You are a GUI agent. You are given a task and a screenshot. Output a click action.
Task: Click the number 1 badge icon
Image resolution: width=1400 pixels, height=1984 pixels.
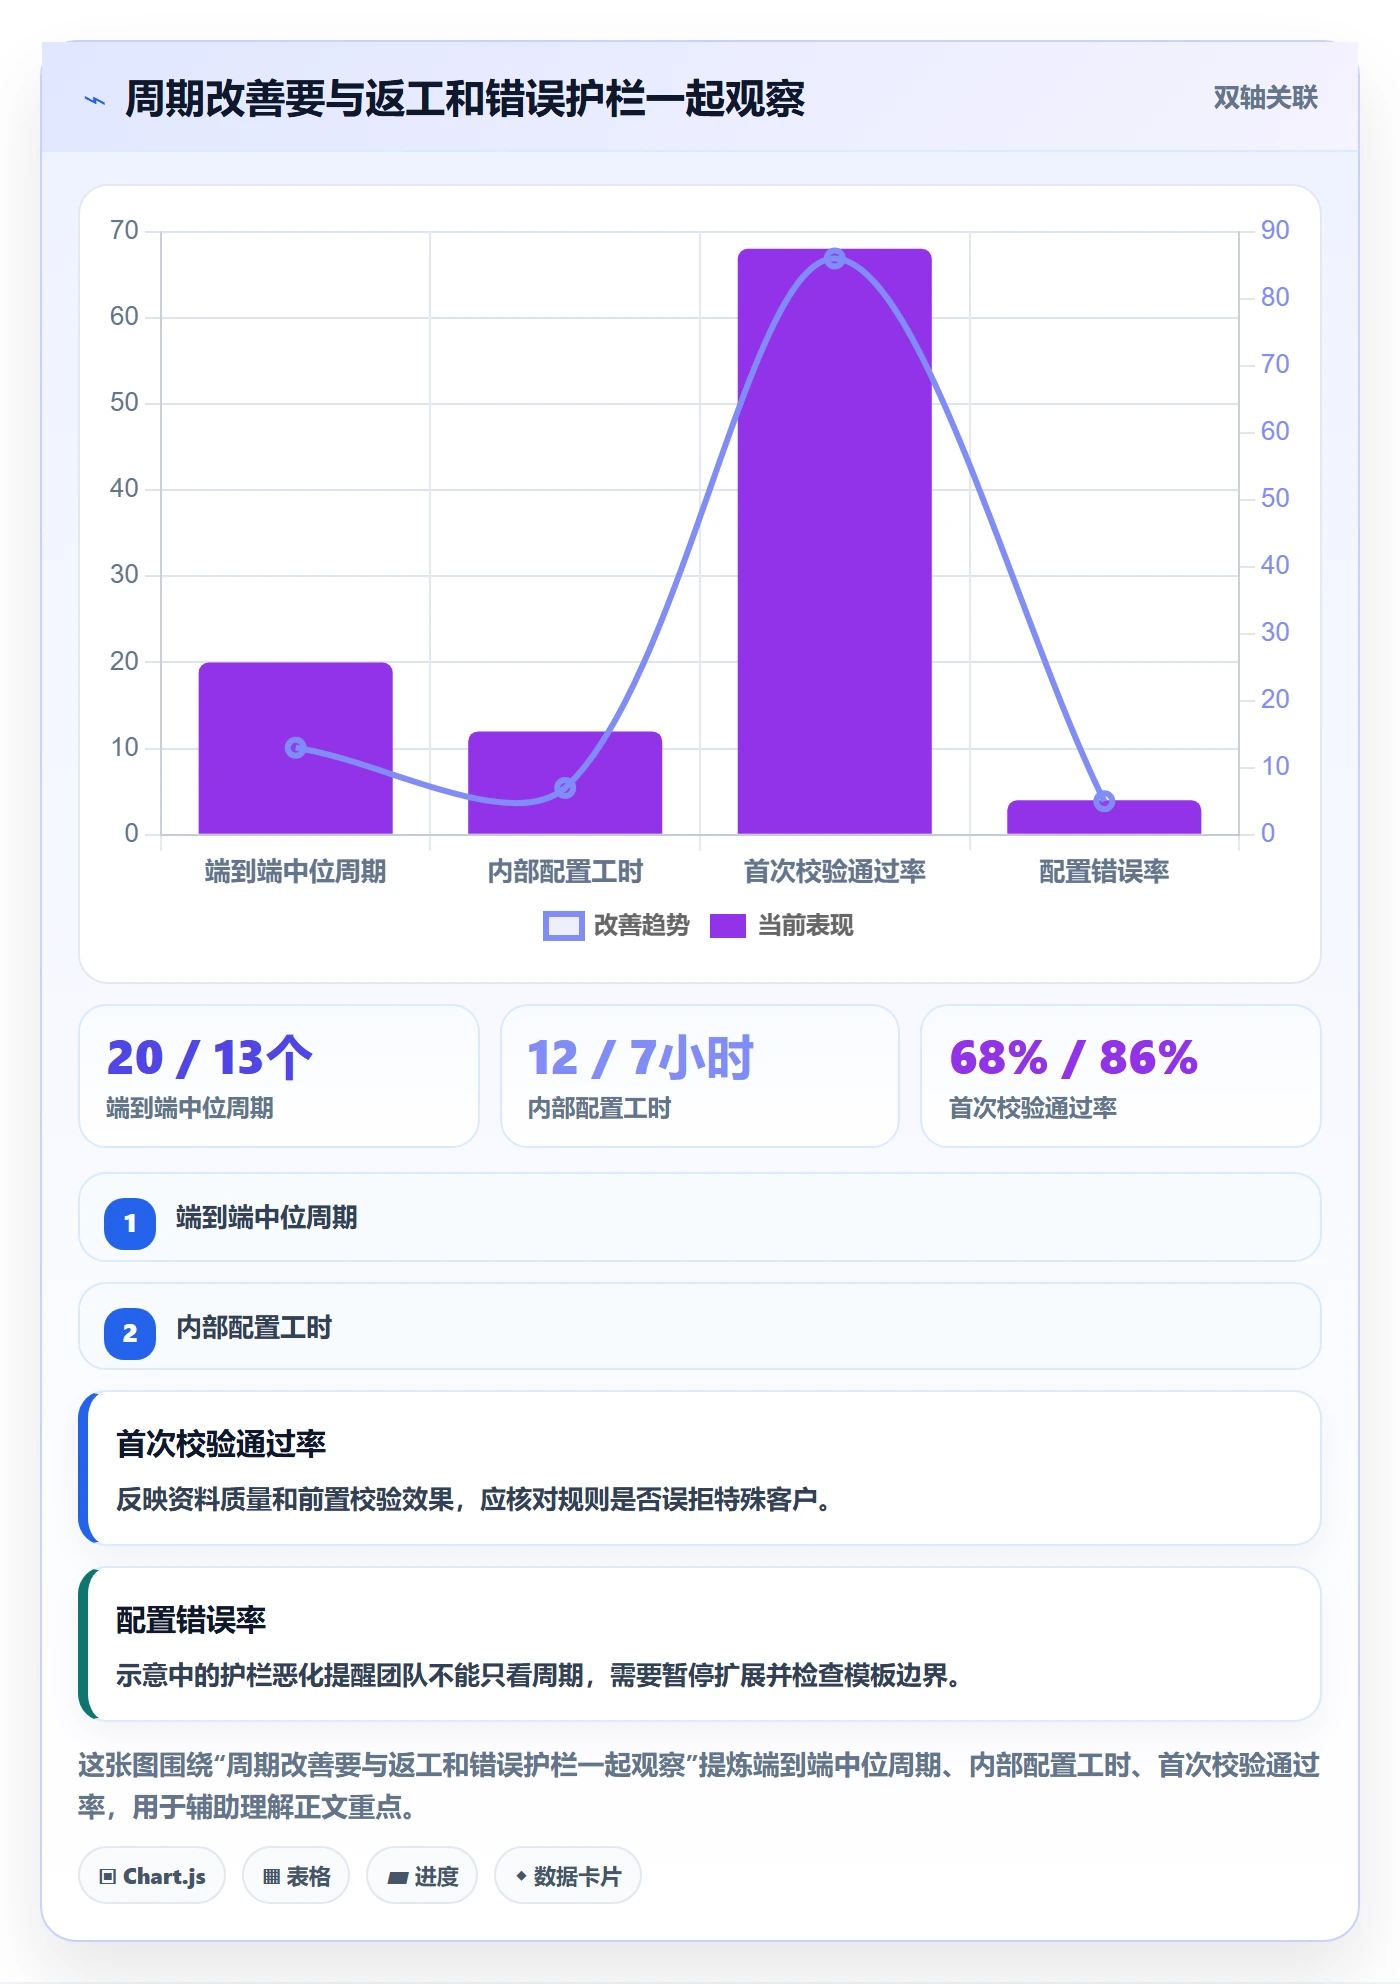tap(130, 1223)
